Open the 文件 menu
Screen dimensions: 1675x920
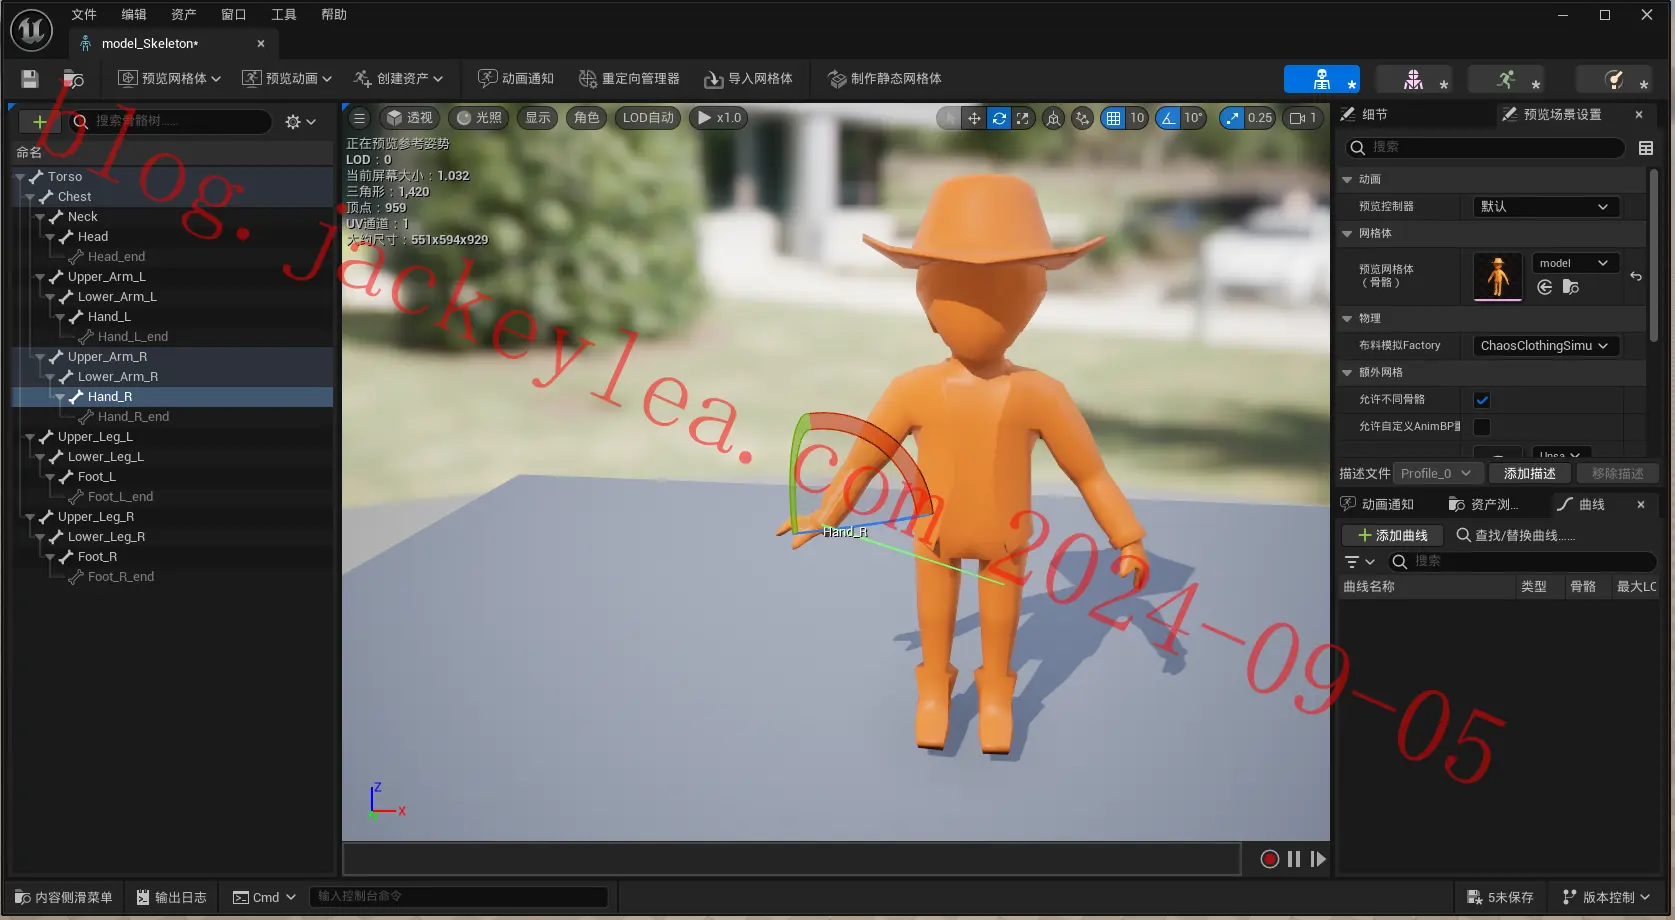[x=84, y=15]
